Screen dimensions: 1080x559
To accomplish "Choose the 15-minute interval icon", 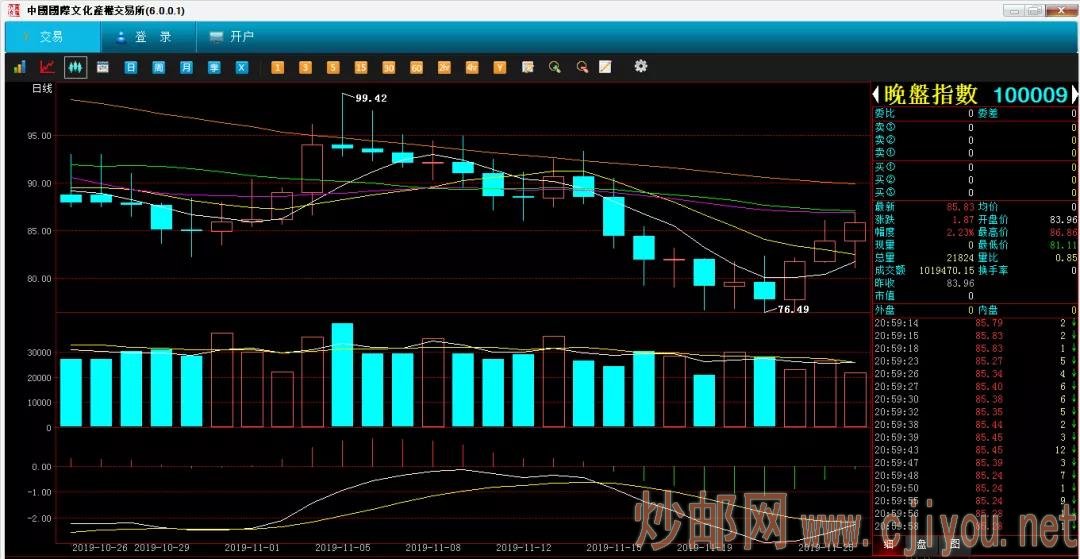I will tap(361, 67).
